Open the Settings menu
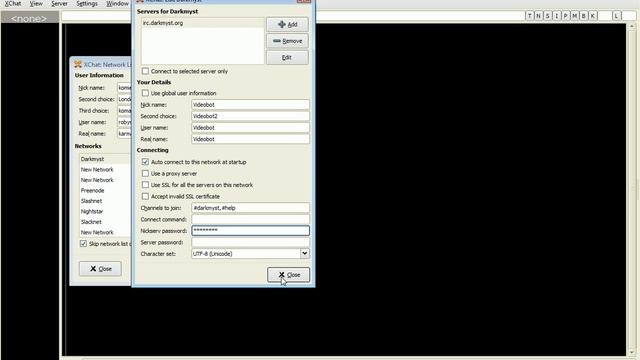The width and height of the screenshot is (640, 360). click(87, 4)
